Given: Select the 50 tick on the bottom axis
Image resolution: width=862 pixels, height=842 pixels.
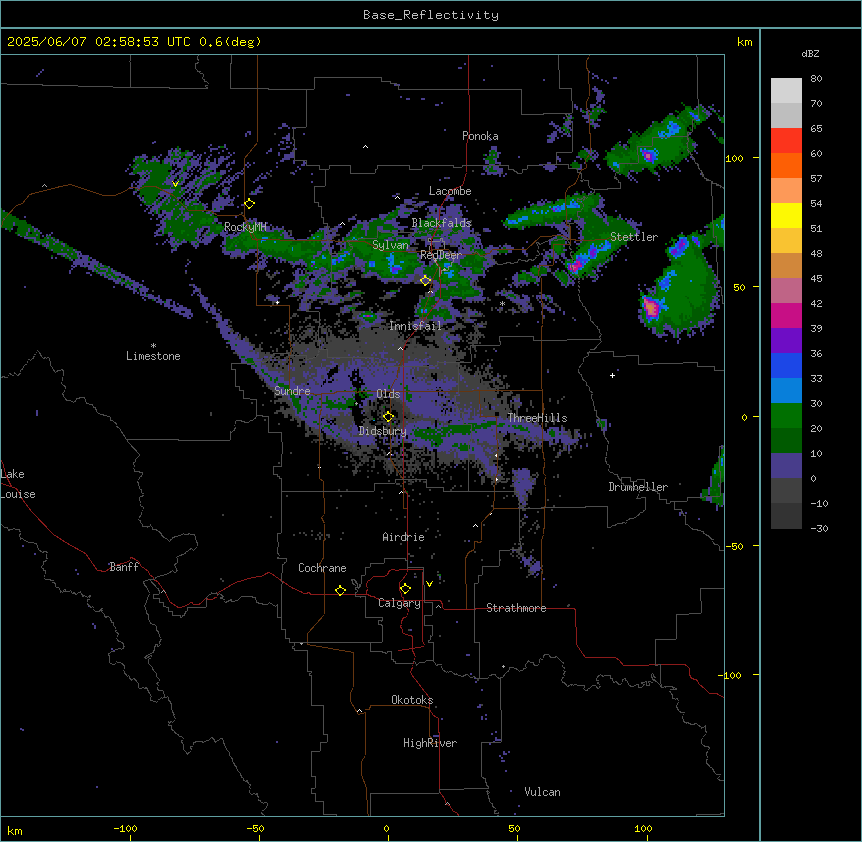Looking at the screenshot, I should tap(514, 828).
